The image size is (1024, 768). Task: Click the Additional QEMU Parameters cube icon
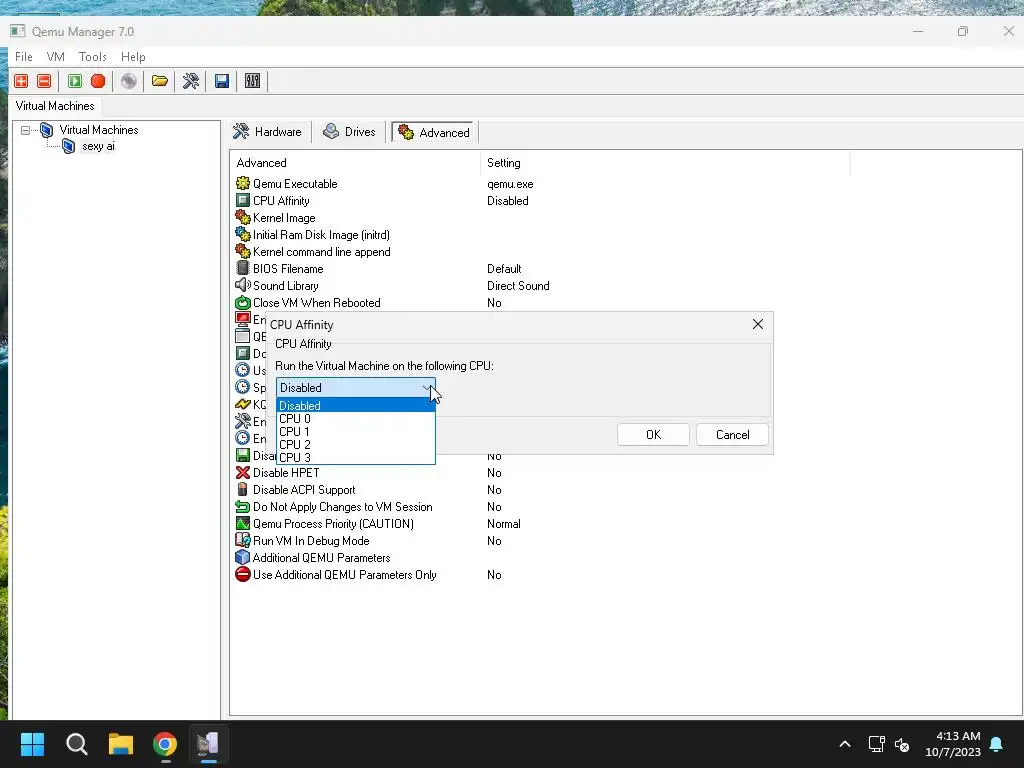coord(243,557)
